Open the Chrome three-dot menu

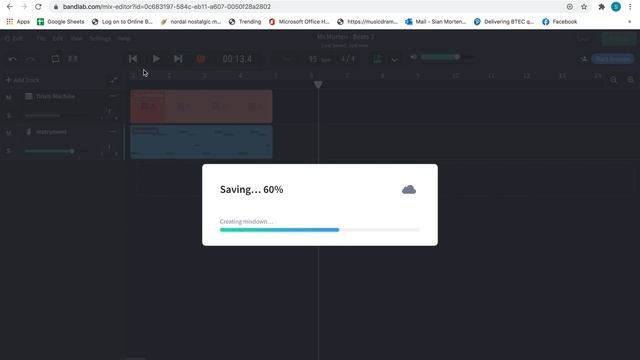tap(630, 7)
